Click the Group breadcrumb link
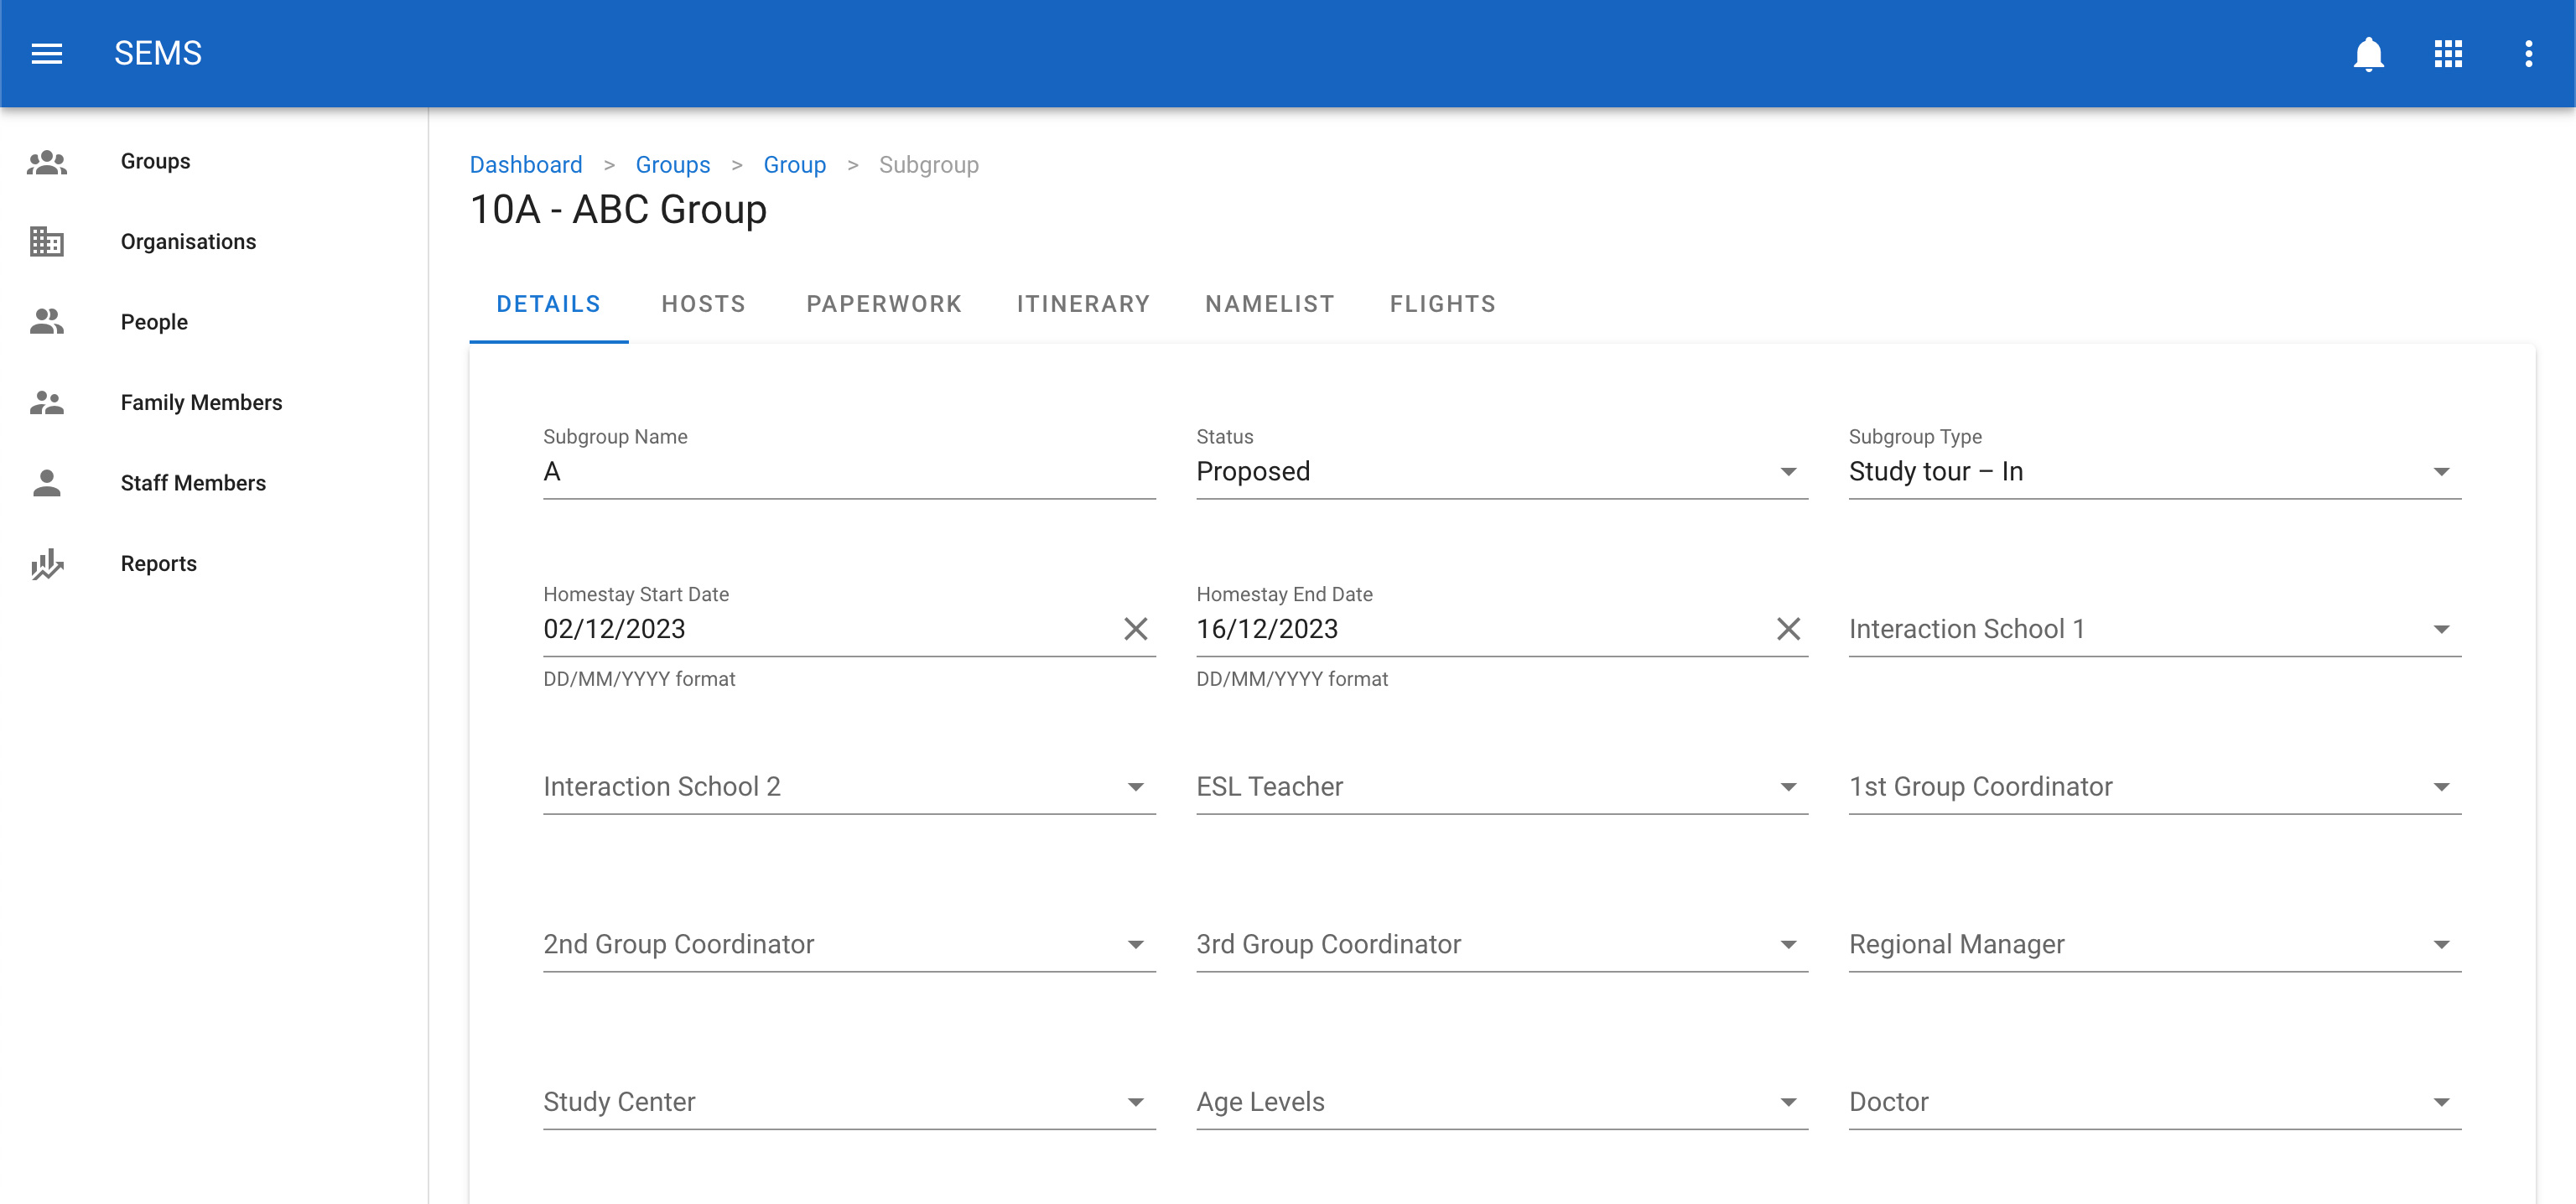2576x1204 pixels. pos(794,165)
